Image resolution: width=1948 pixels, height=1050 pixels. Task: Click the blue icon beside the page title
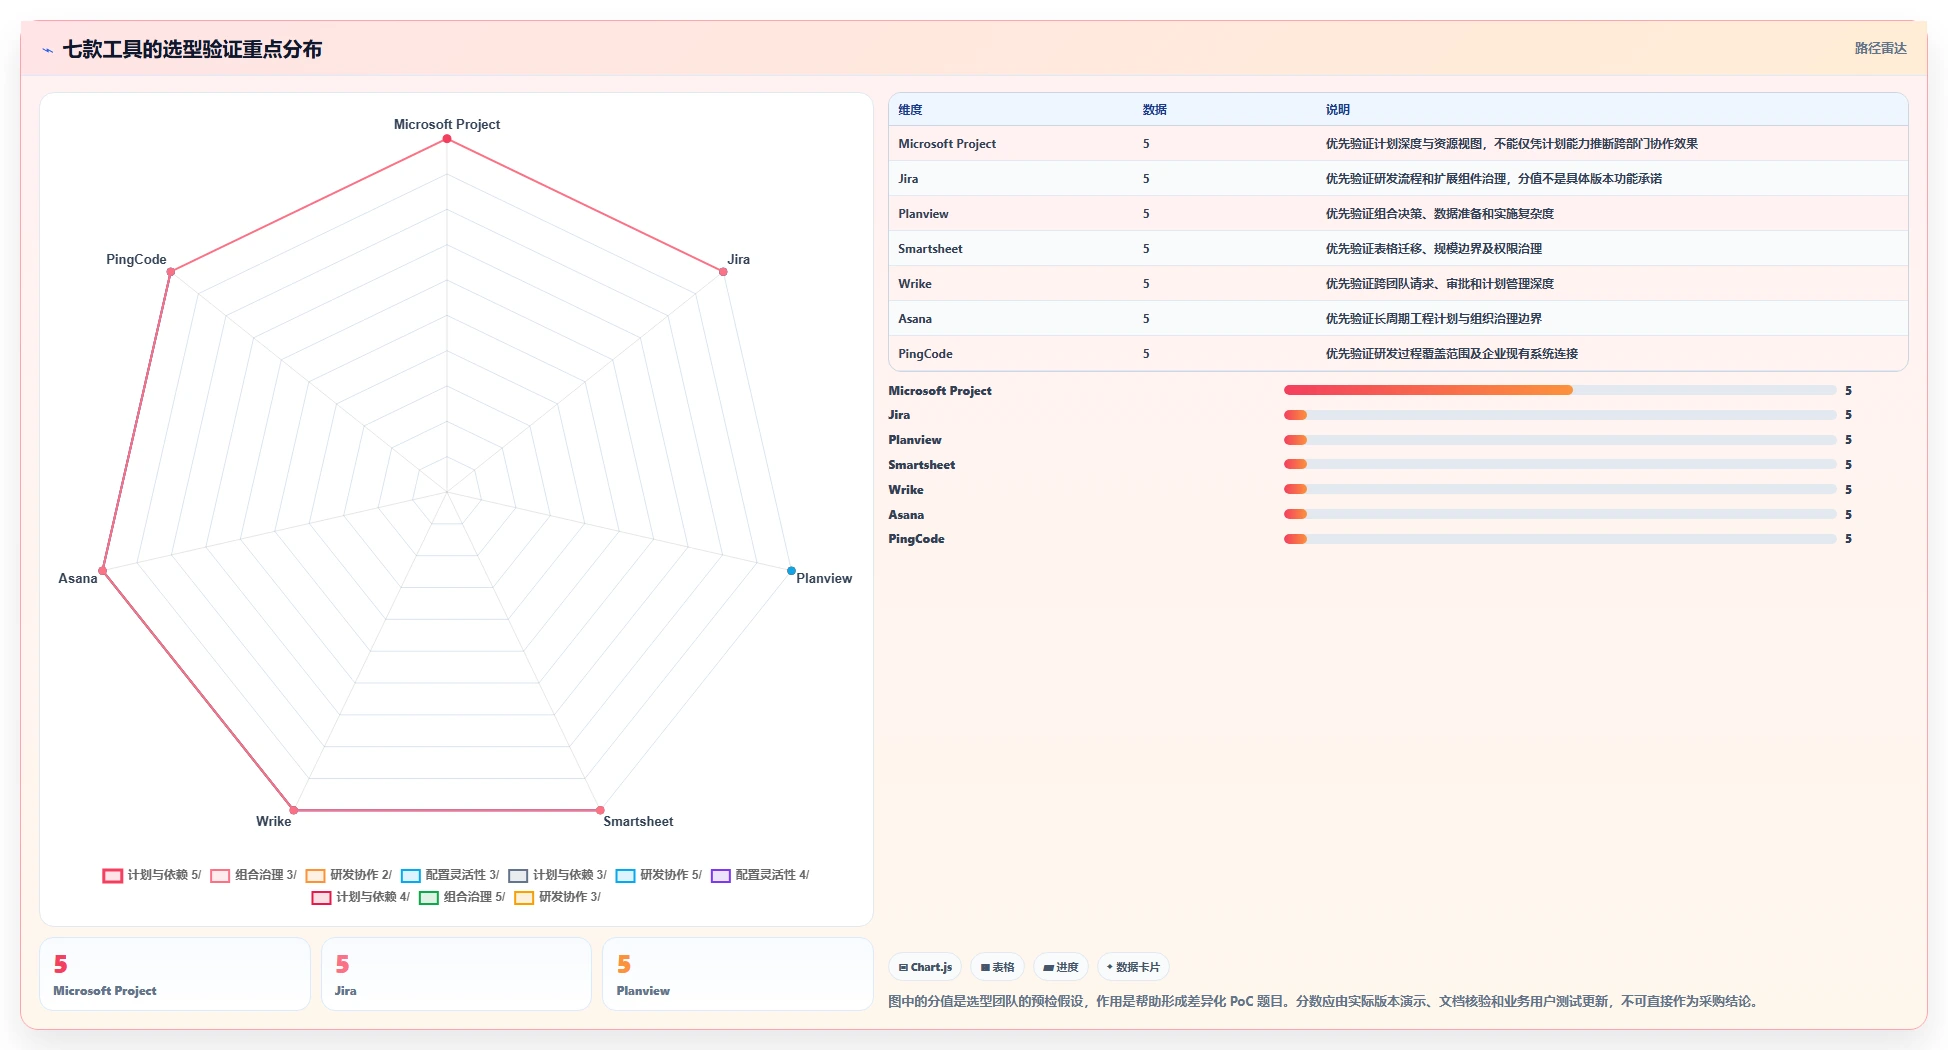pyautogui.click(x=47, y=50)
